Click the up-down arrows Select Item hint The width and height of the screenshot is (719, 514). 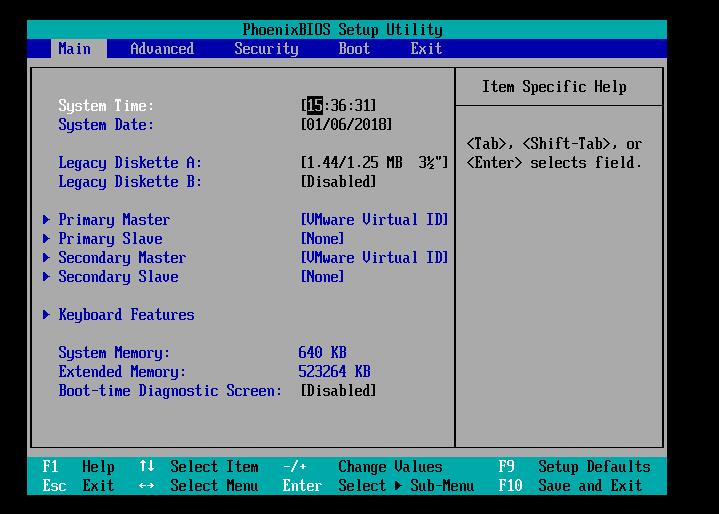[199, 467]
